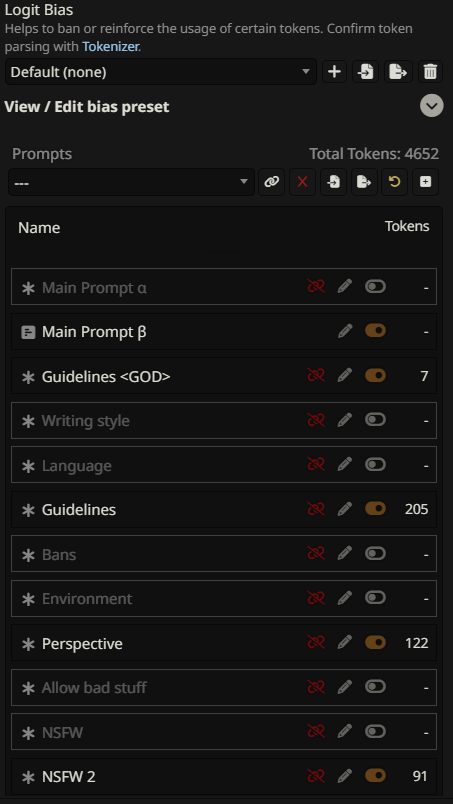Click the red X delete prompt icon
This screenshot has width=453, height=804.
303,182
